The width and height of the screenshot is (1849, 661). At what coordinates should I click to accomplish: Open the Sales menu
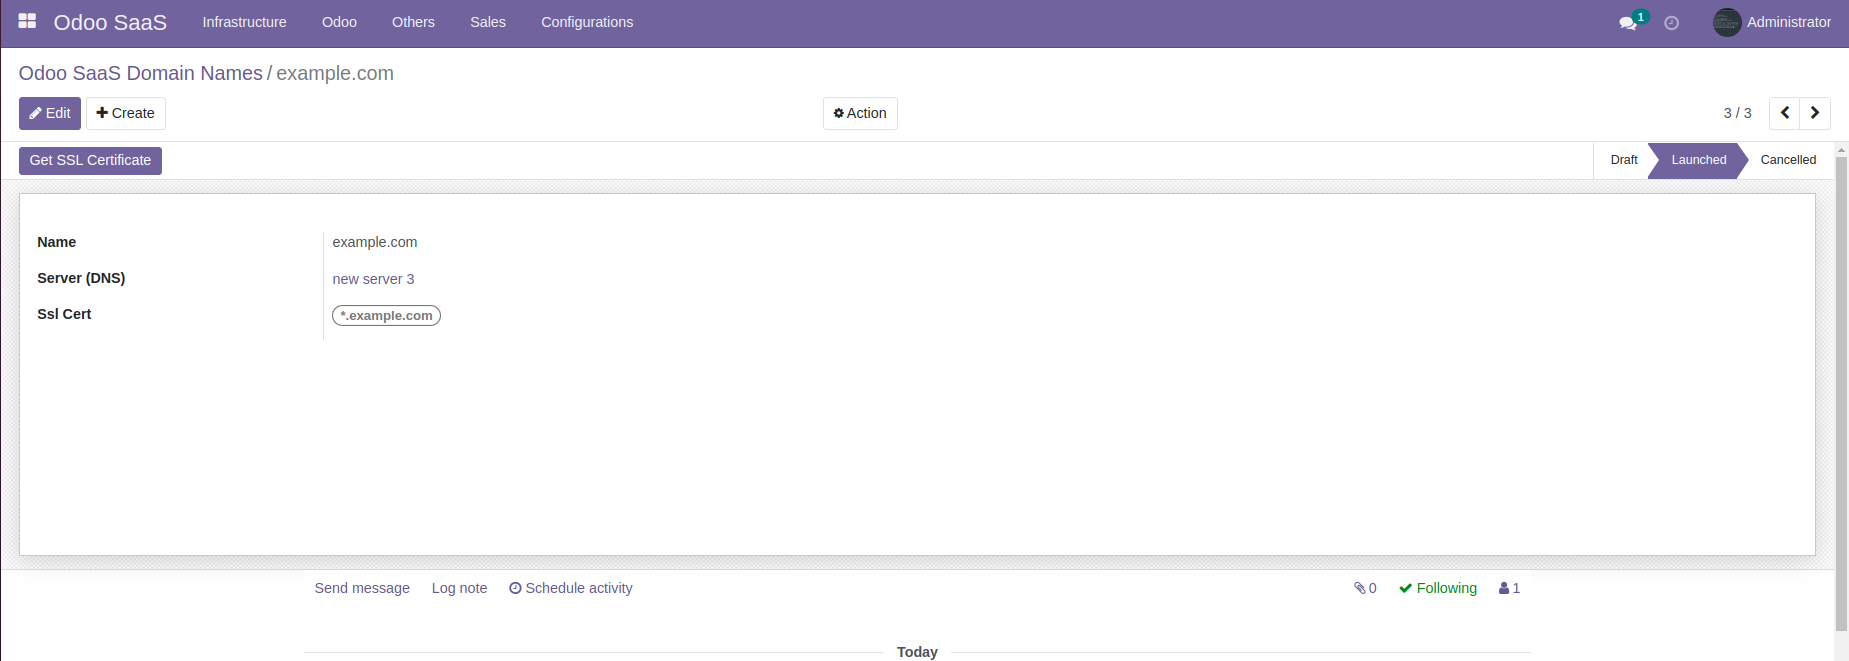click(x=488, y=22)
